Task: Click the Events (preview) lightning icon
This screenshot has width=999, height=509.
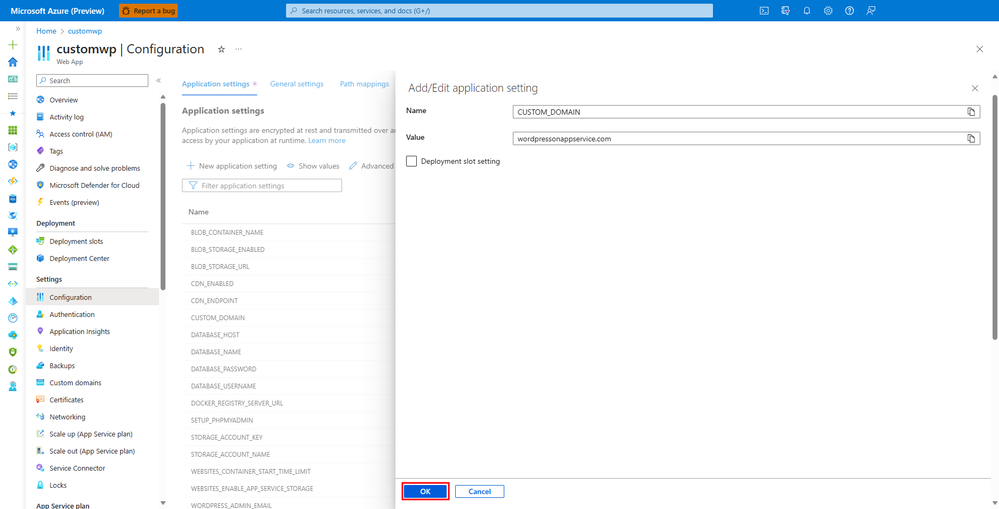Action: pyautogui.click(x=41, y=203)
